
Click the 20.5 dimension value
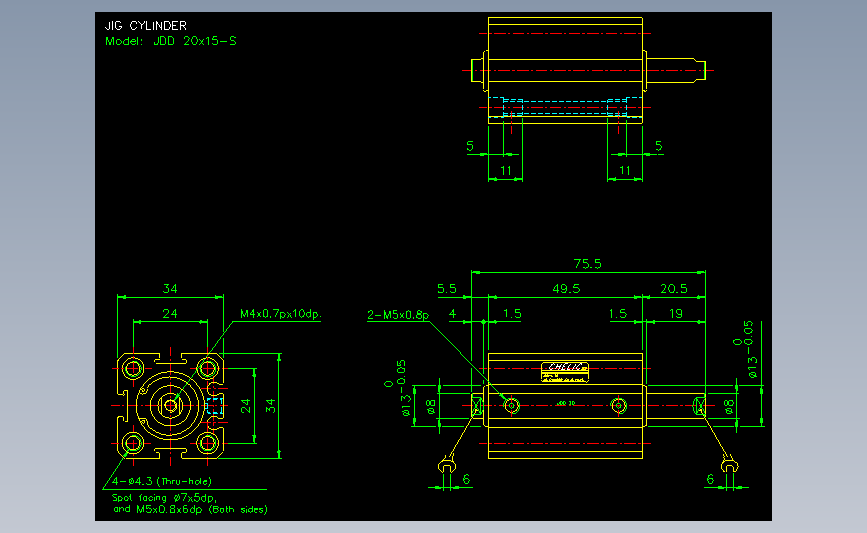tap(673, 289)
